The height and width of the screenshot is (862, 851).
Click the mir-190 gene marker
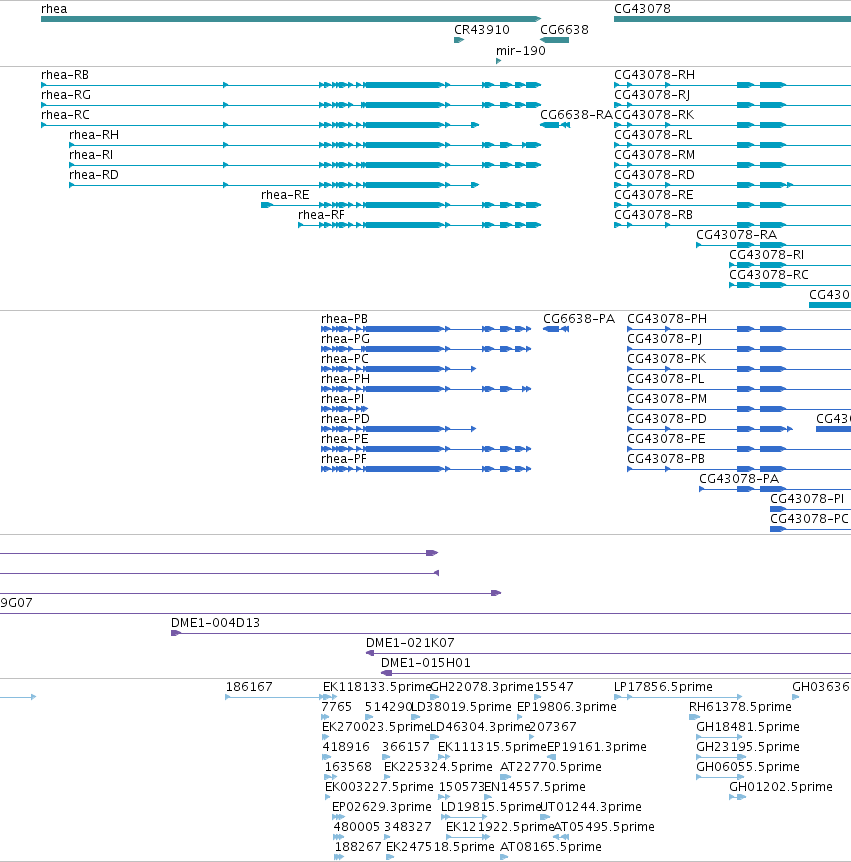click(498, 61)
